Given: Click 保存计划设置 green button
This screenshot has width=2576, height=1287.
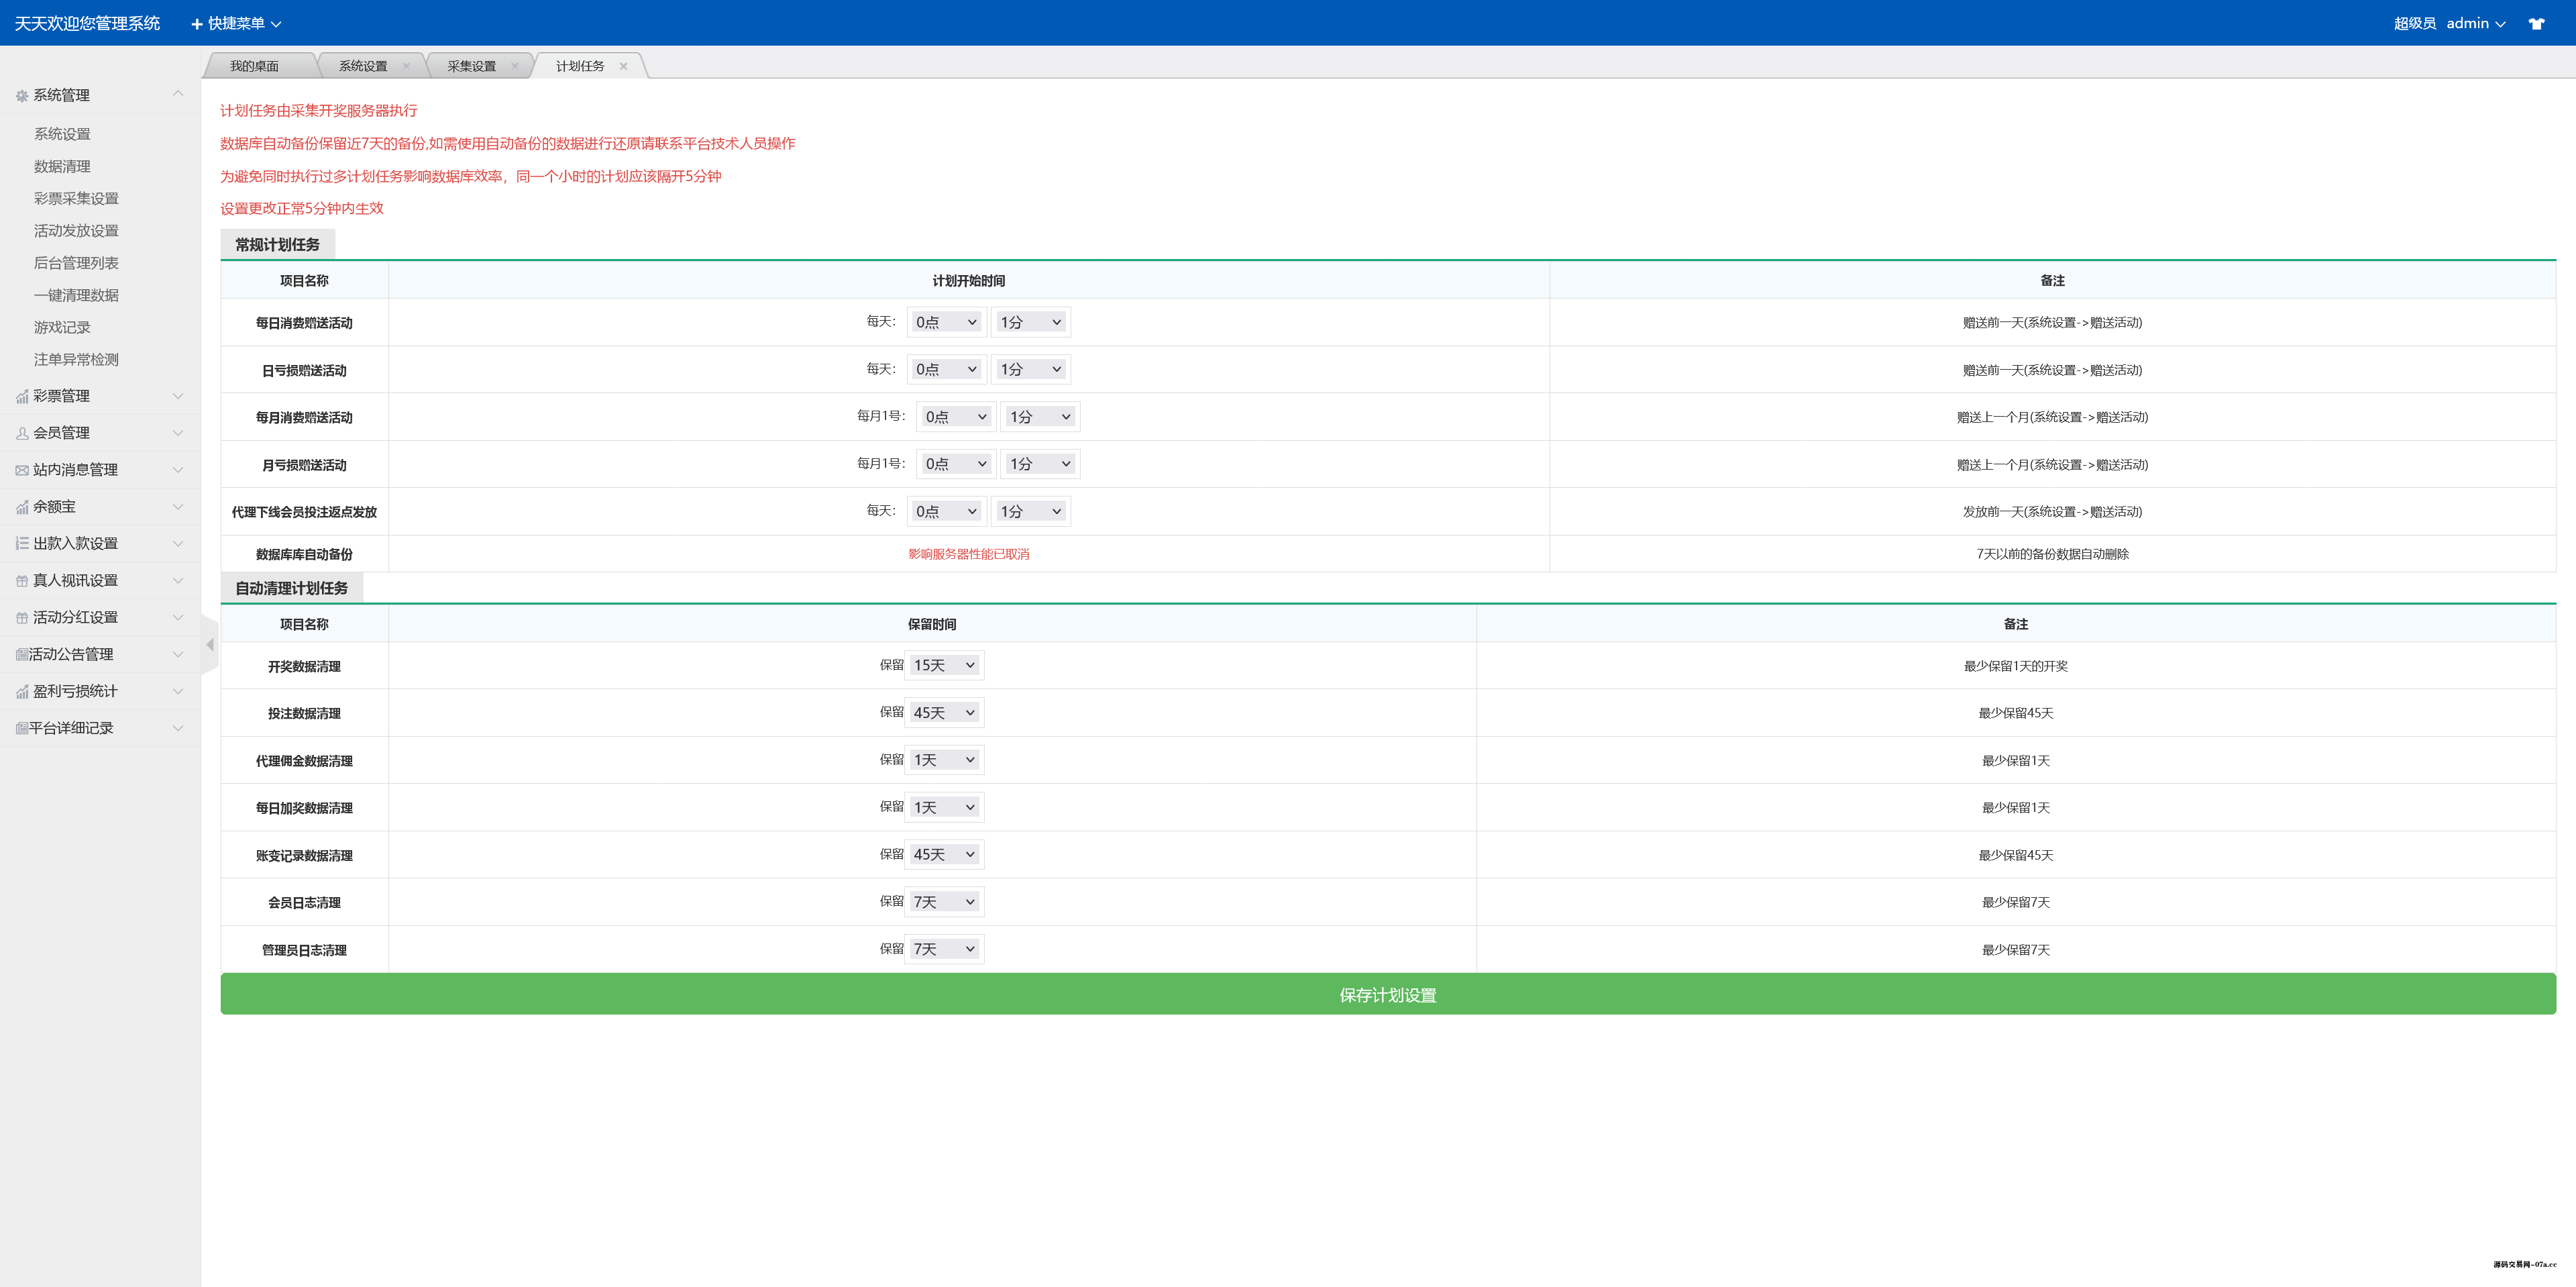Looking at the screenshot, I should 1387,995.
